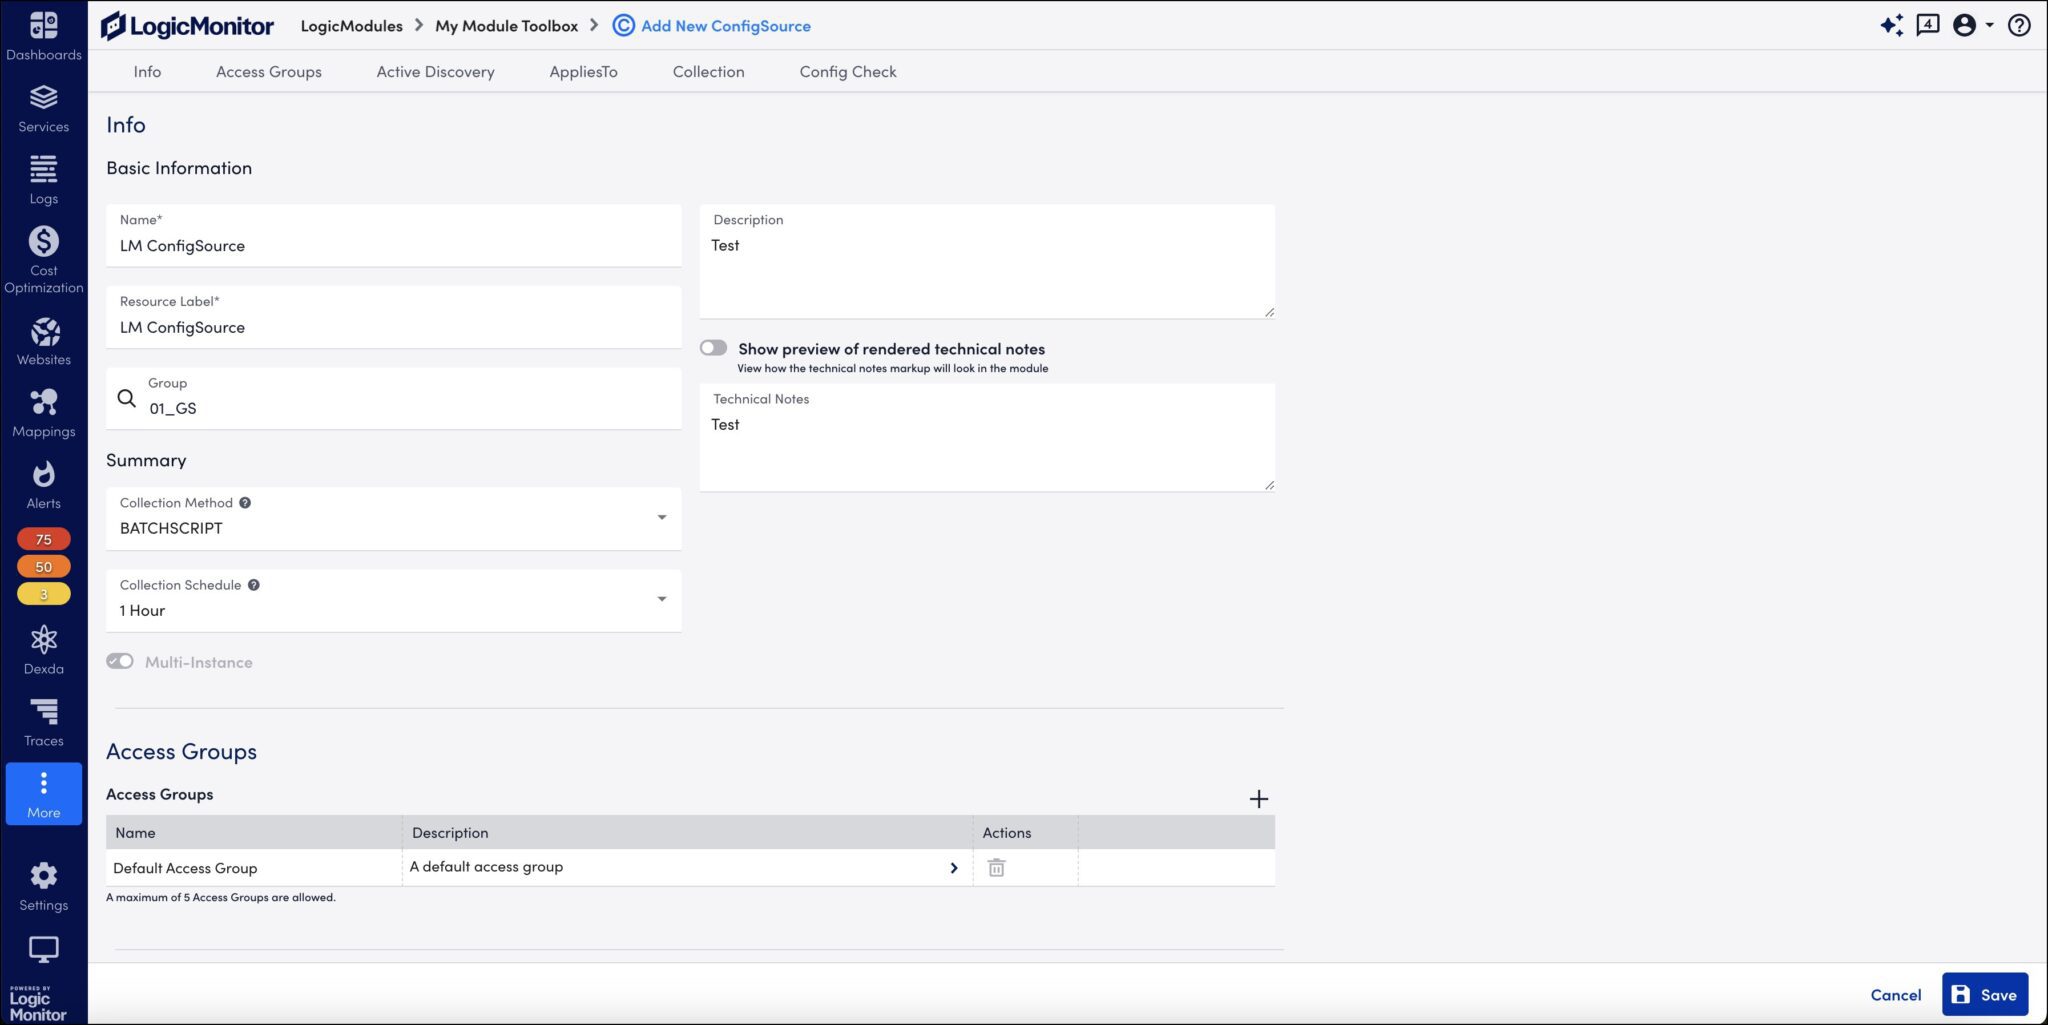Click the Collection Schedule help icon
The height and width of the screenshot is (1025, 2048).
[254, 585]
